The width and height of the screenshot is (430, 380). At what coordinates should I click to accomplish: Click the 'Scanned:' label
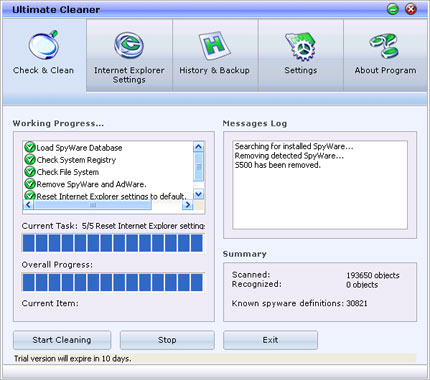pyautogui.click(x=251, y=275)
